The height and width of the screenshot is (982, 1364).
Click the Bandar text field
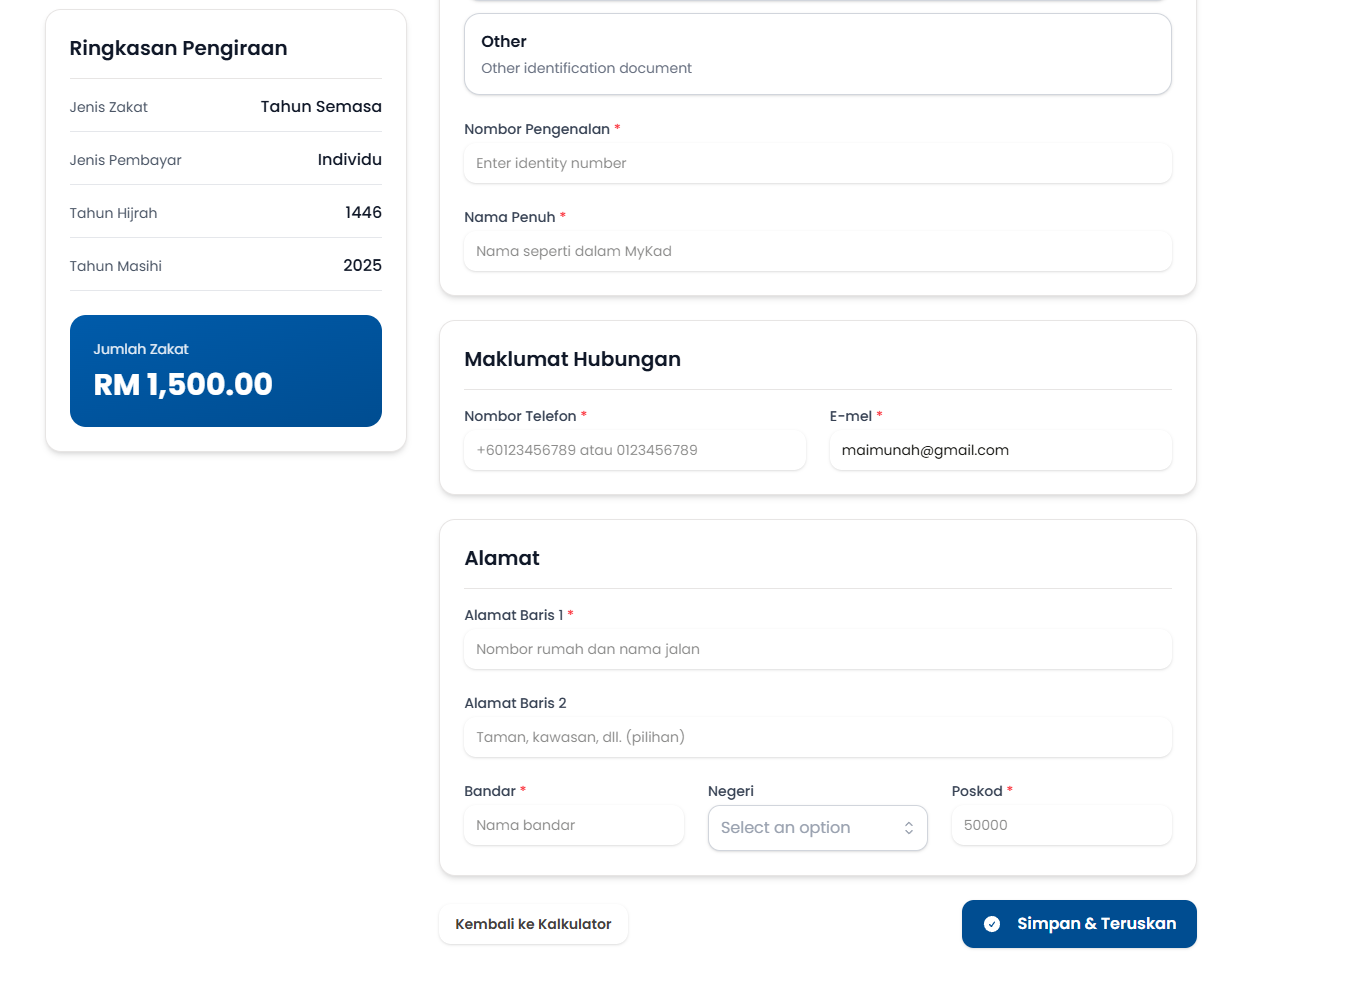pos(573,825)
